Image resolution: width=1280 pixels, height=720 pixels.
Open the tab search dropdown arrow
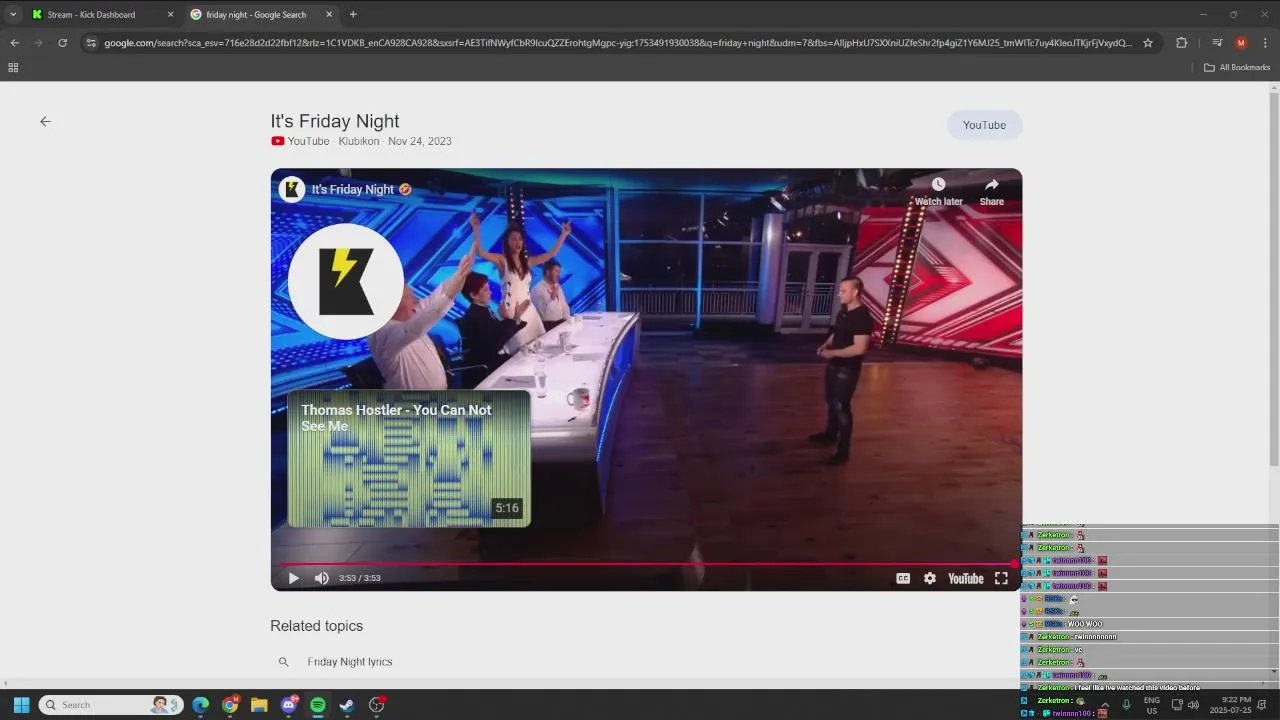13,14
